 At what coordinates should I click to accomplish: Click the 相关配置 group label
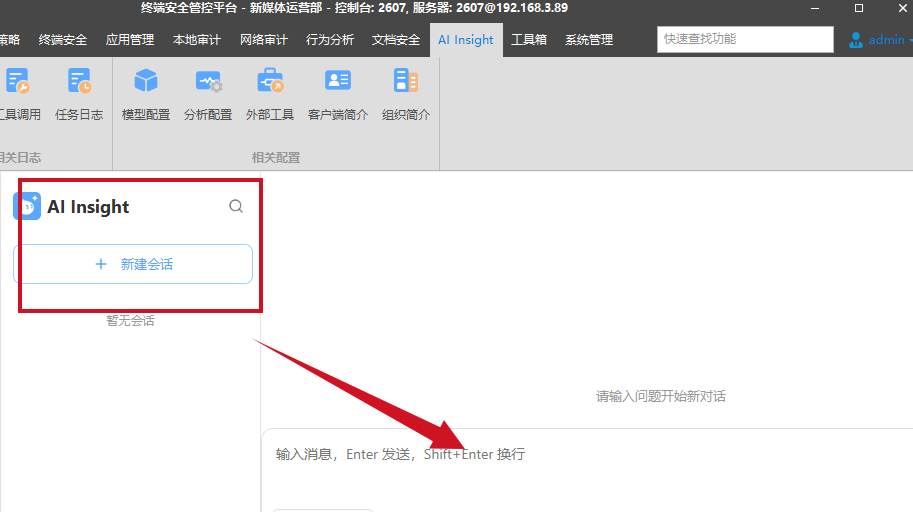pos(276,158)
